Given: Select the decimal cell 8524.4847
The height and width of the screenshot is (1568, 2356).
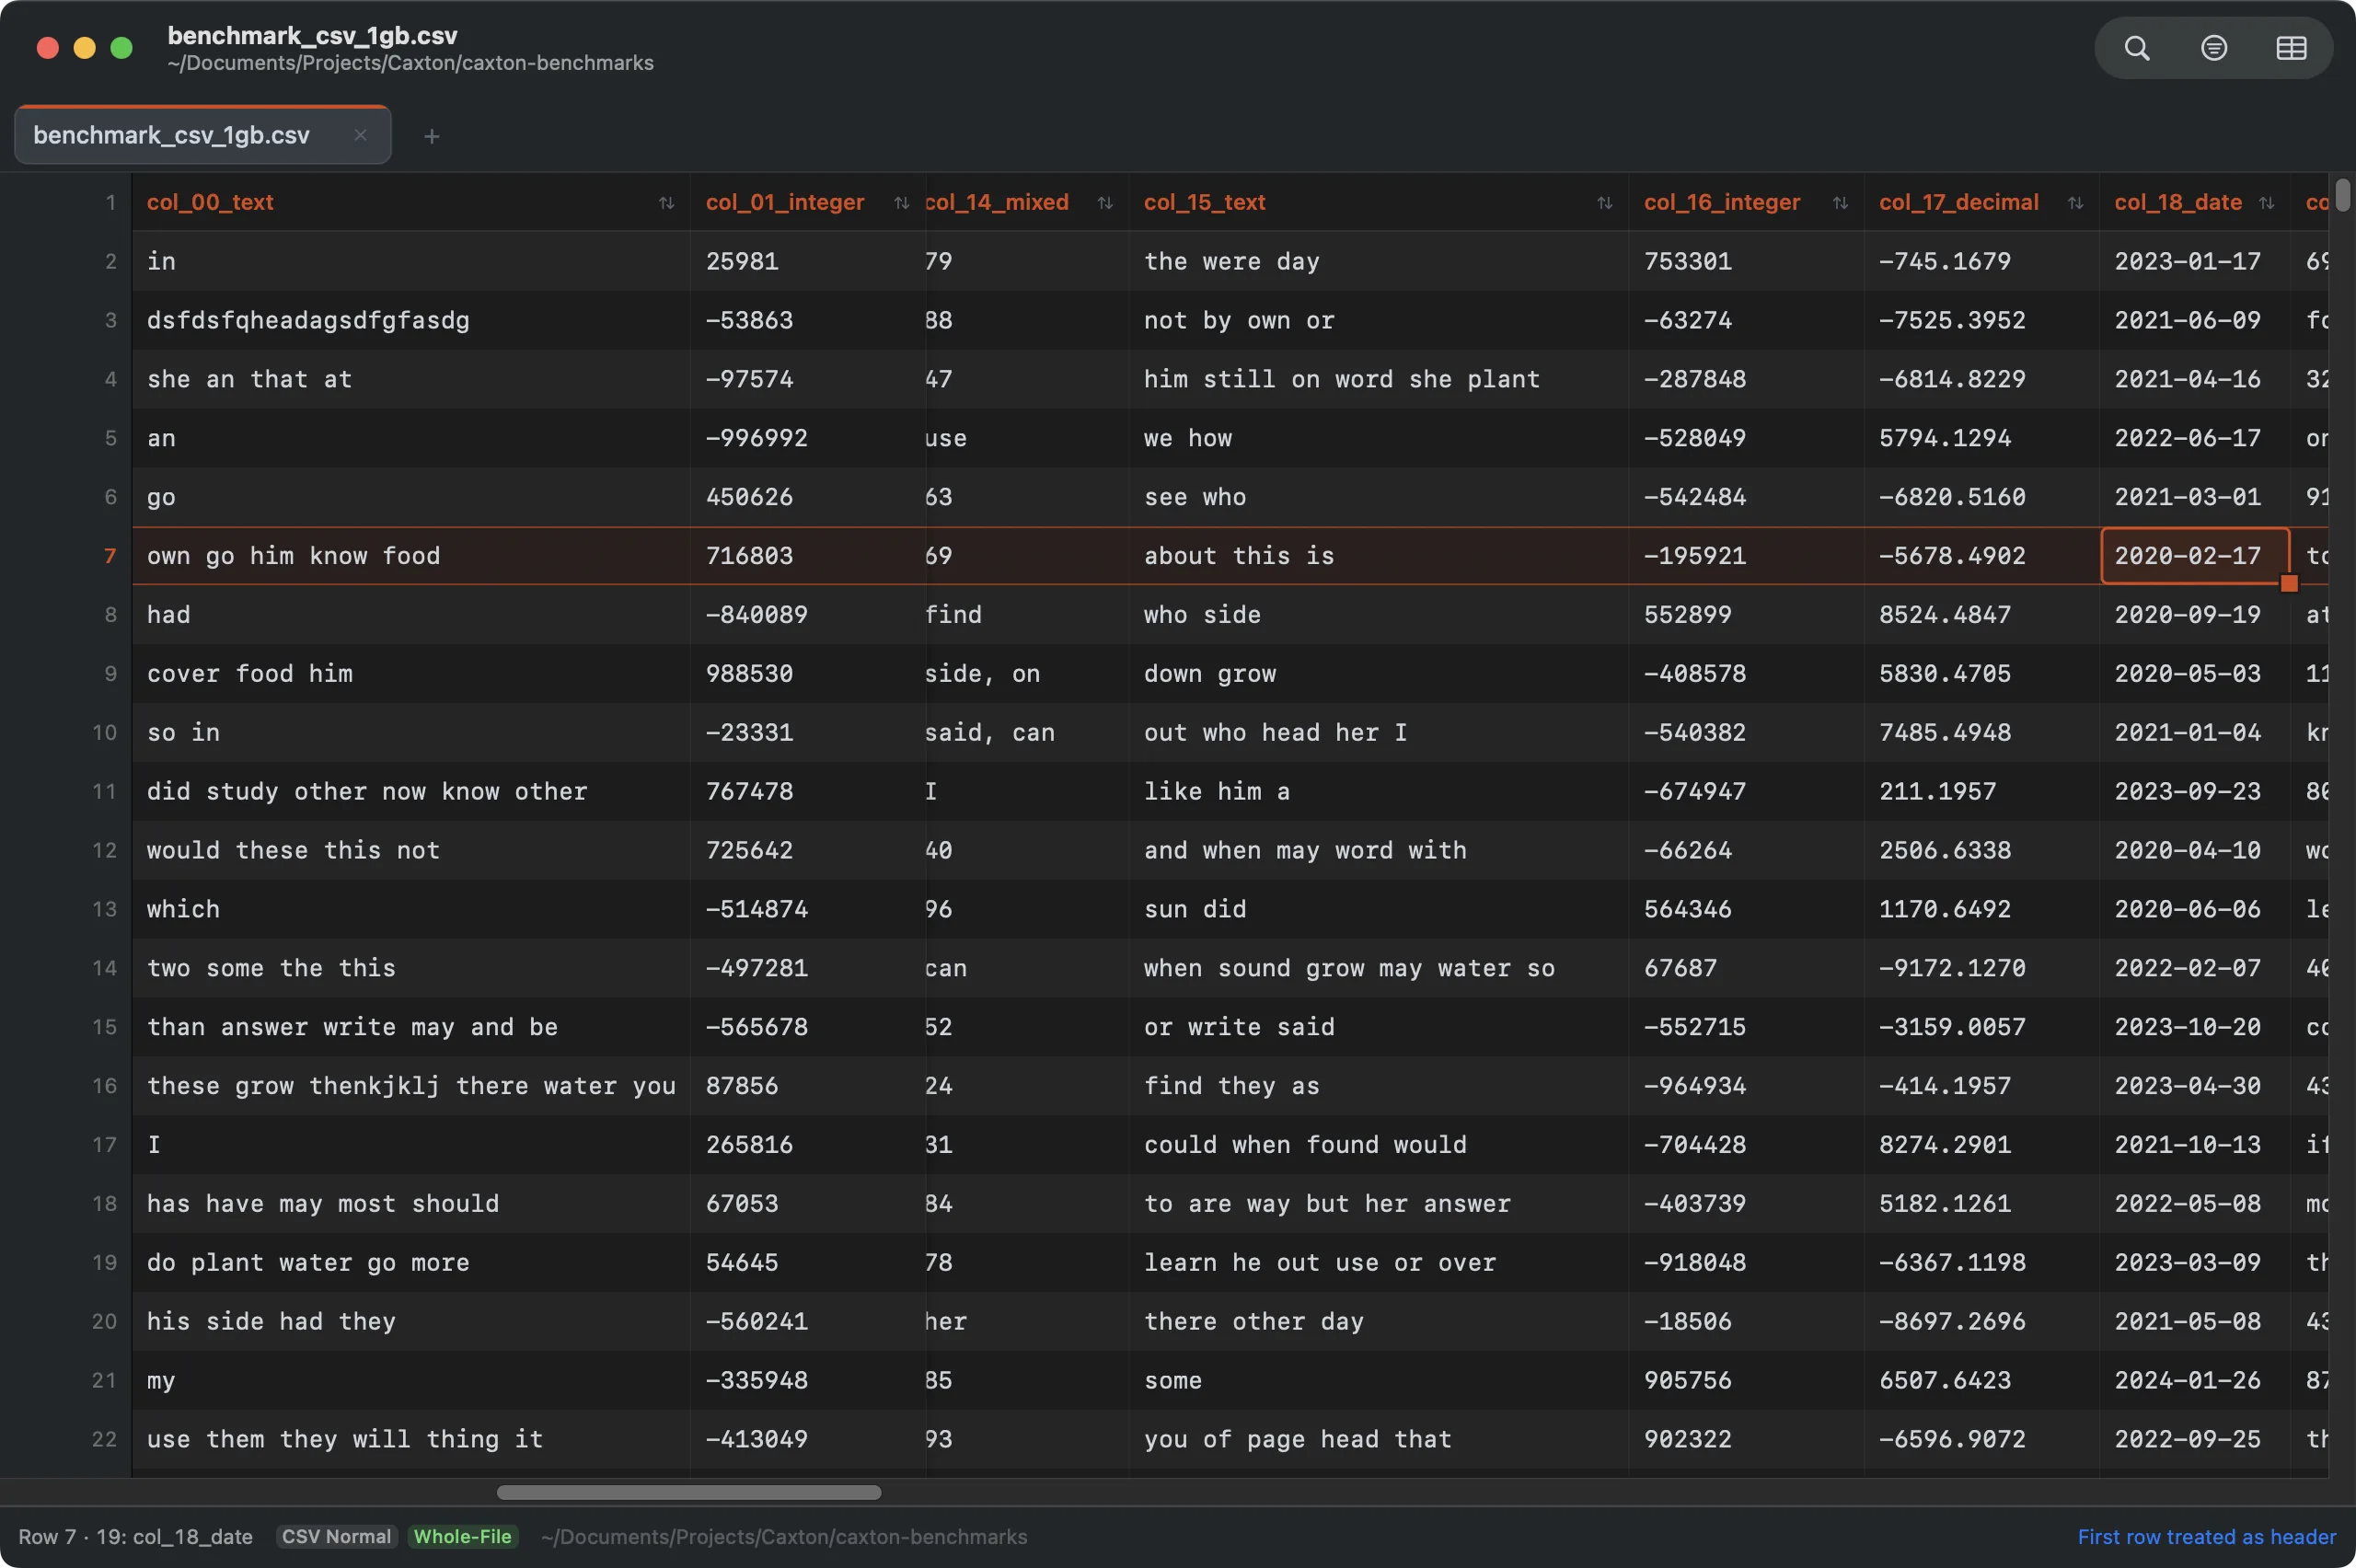Looking at the screenshot, I should pyautogui.click(x=1981, y=614).
